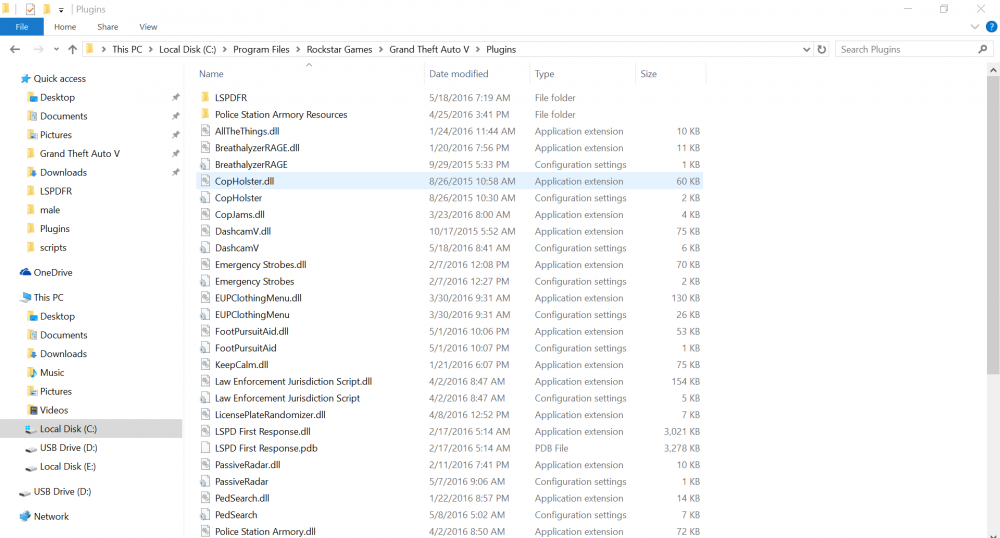Viewport: 1000px width, 538px height.
Task: Click the Properties quick access toolbar icon
Action: tap(30, 9)
